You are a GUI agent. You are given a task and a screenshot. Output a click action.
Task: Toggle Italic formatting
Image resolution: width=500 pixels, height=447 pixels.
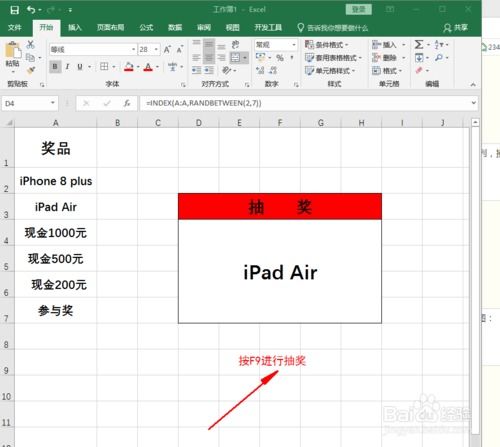pyautogui.click(x=68, y=67)
